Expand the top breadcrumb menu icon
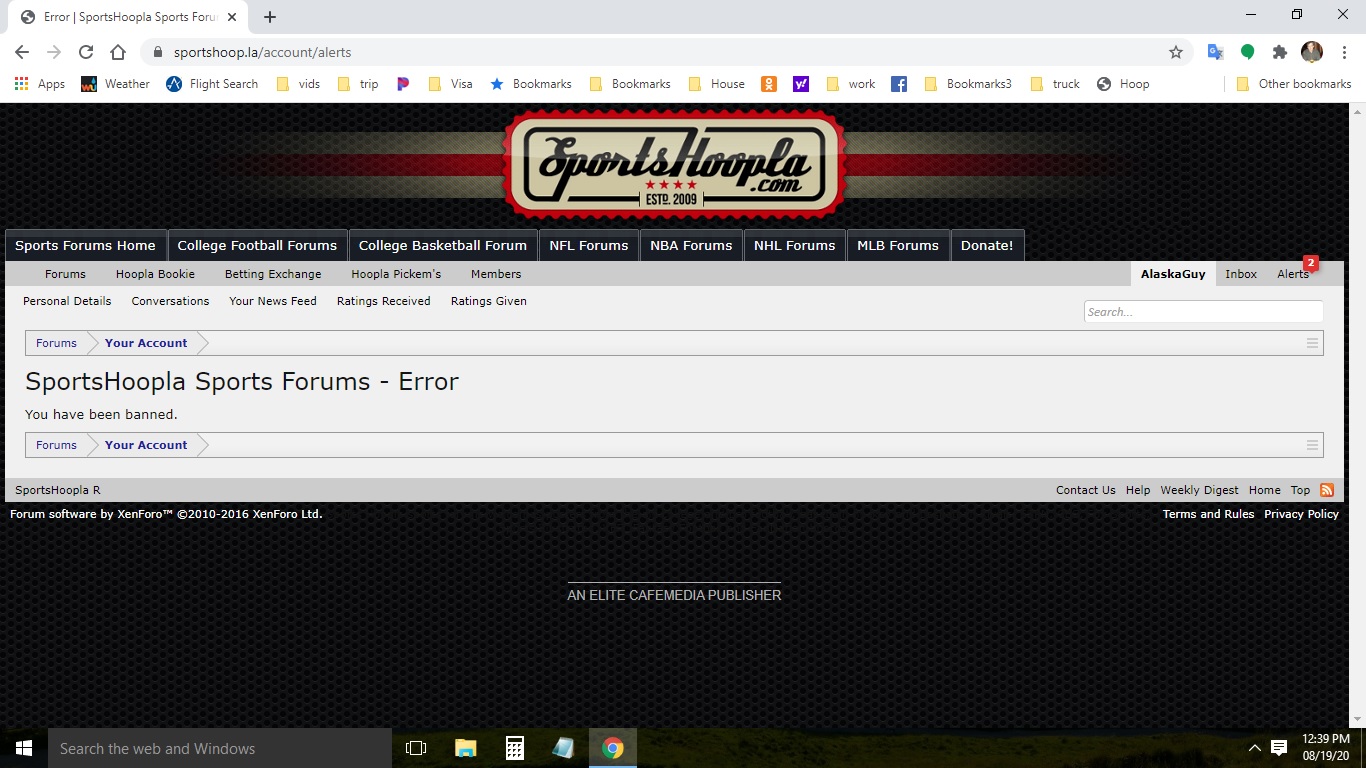 [x=1312, y=343]
